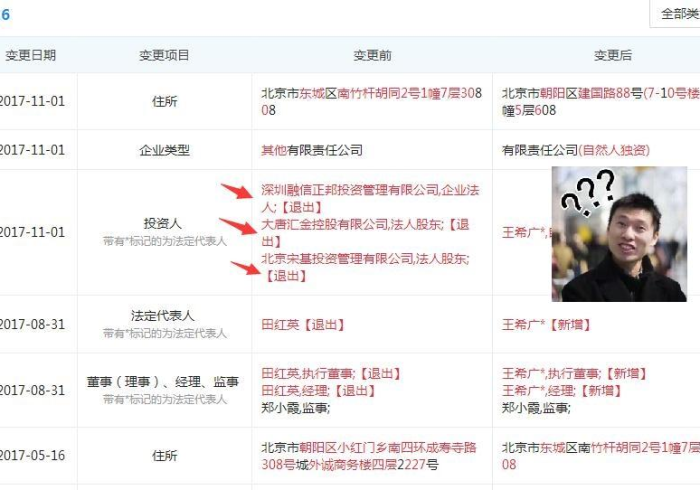Click the third red arrow near 北京宋基
Viewport: 700px width, 490px height.
(245, 268)
